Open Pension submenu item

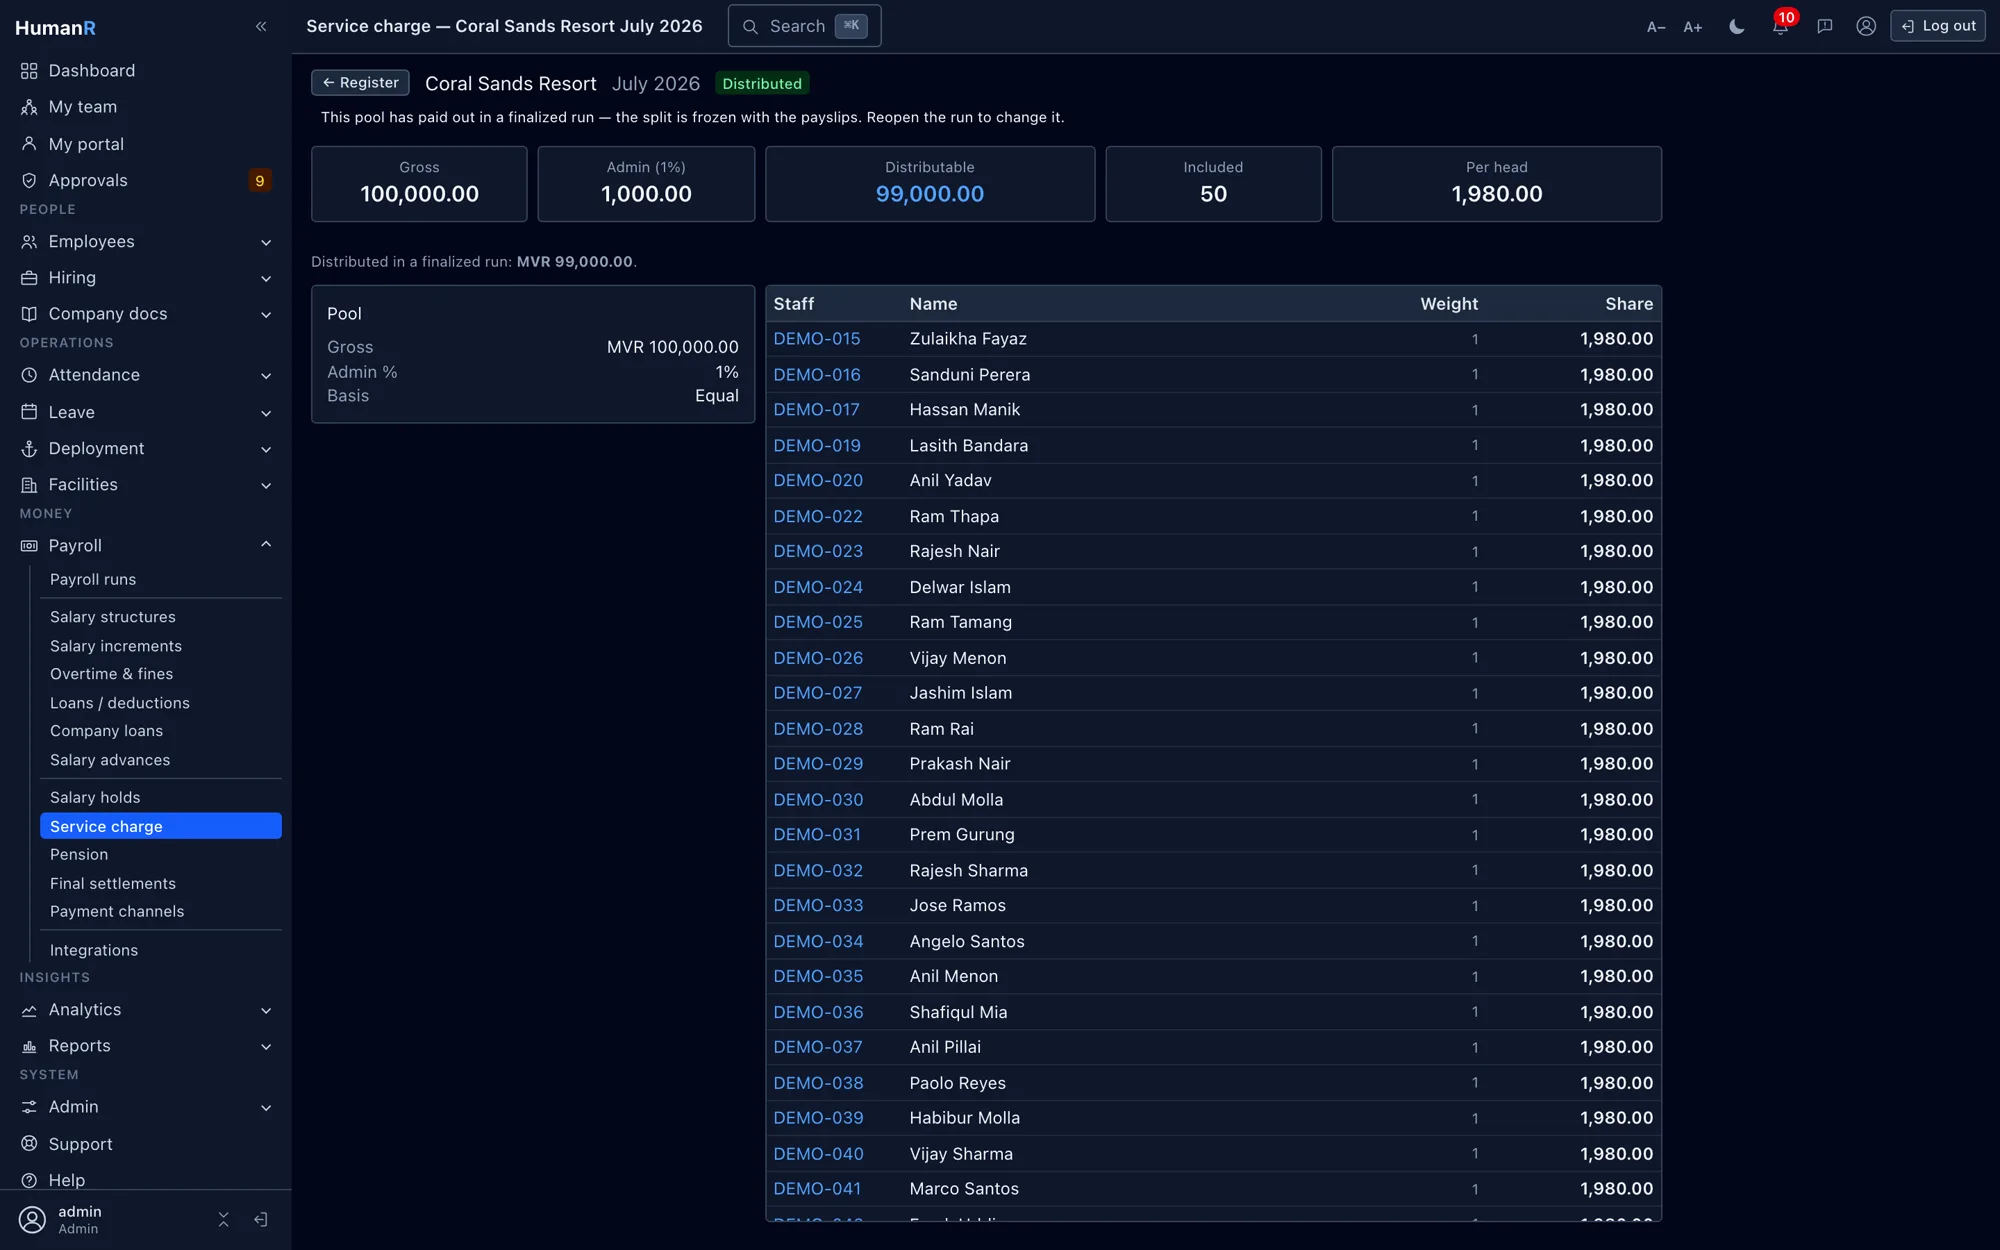(160, 855)
